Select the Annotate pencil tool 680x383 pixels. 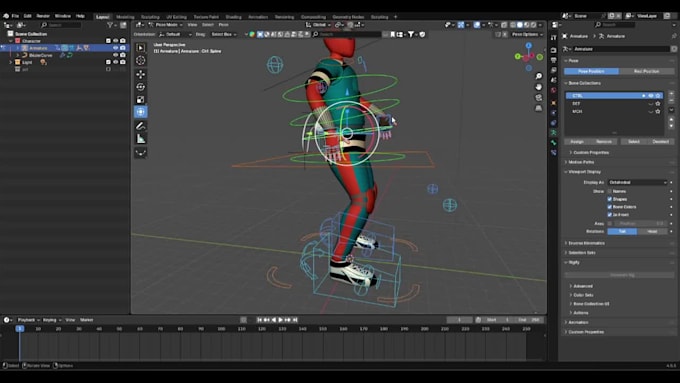pyautogui.click(x=141, y=126)
